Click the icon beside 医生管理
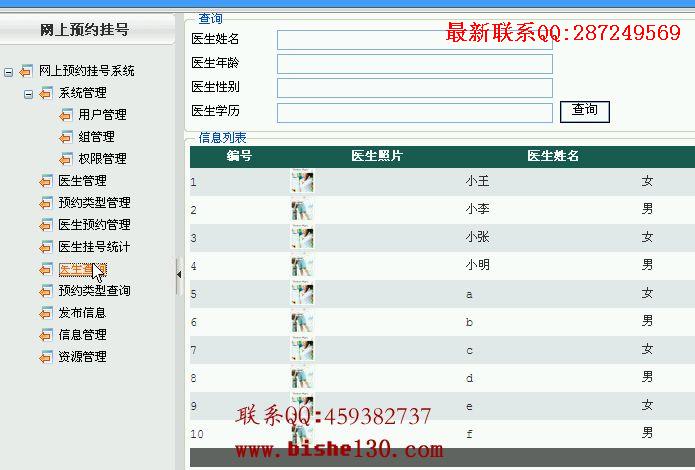Image resolution: width=695 pixels, height=470 pixels. 46,181
